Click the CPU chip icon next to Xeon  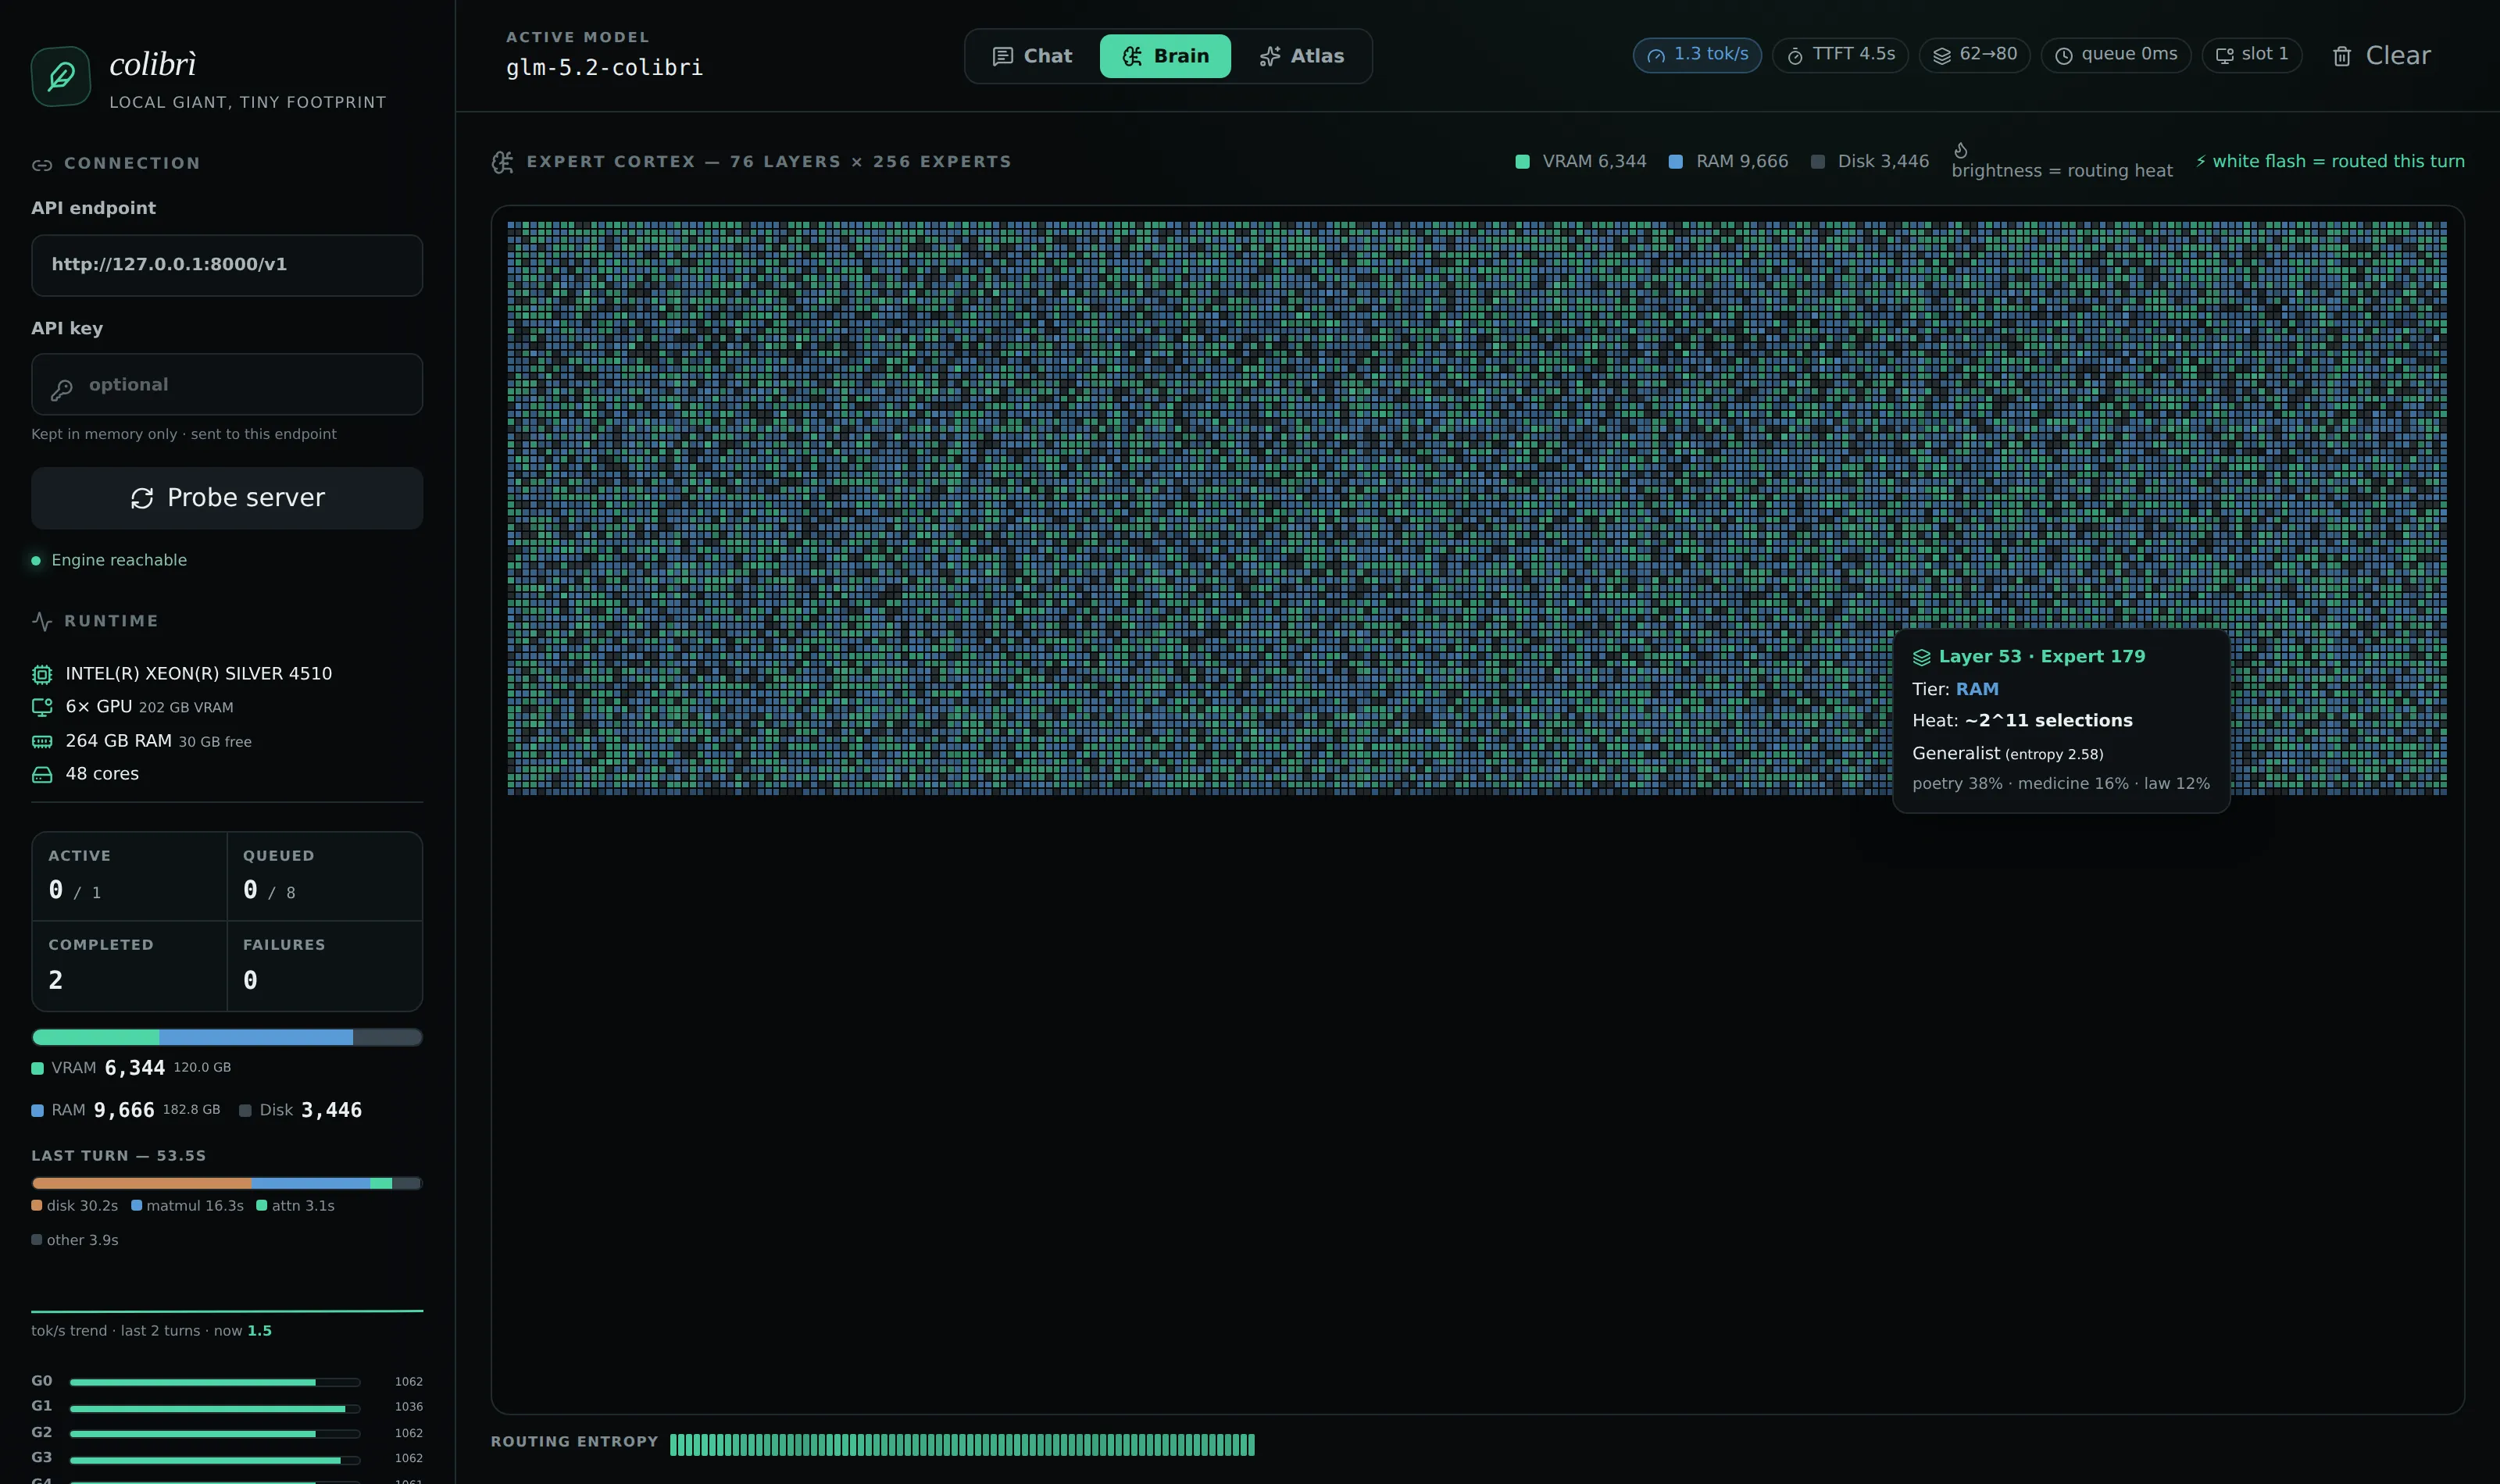pyautogui.click(x=42, y=674)
